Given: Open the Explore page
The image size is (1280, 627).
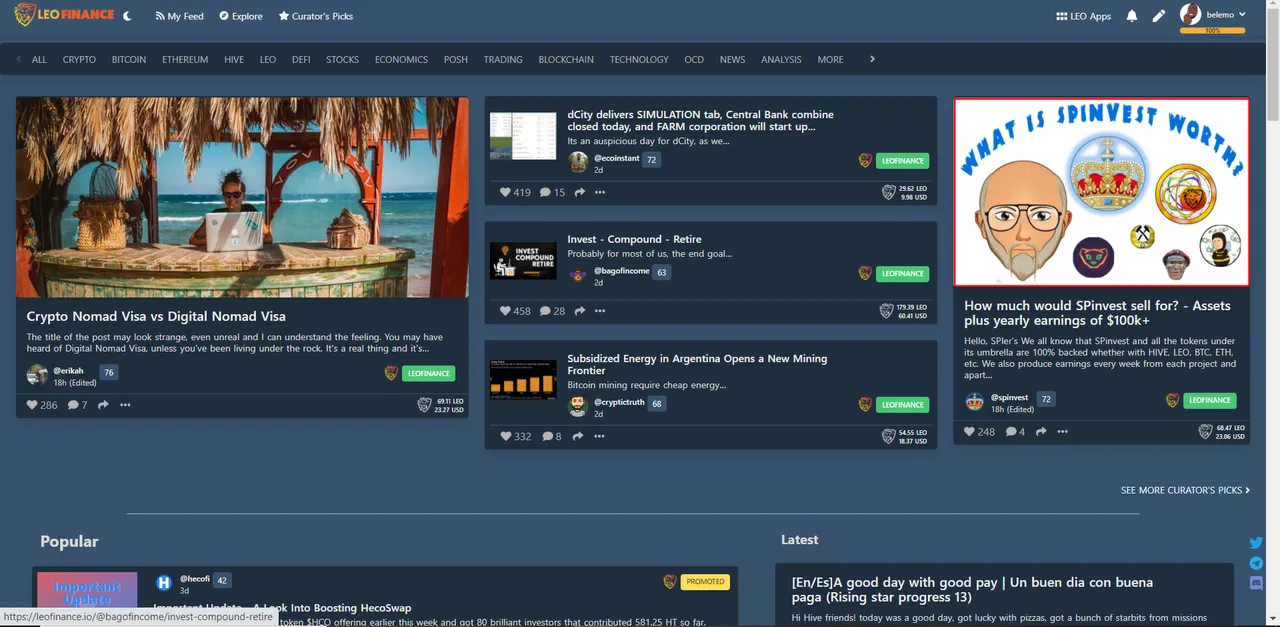Looking at the screenshot, I should click(241, 16).
